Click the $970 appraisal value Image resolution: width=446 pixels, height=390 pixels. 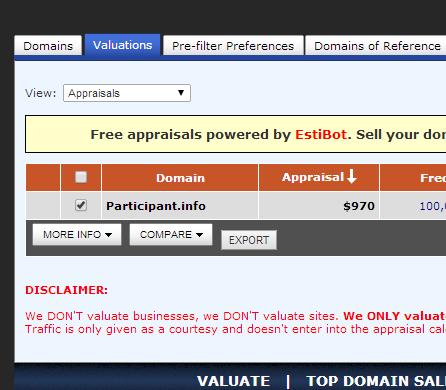(359, 206)
